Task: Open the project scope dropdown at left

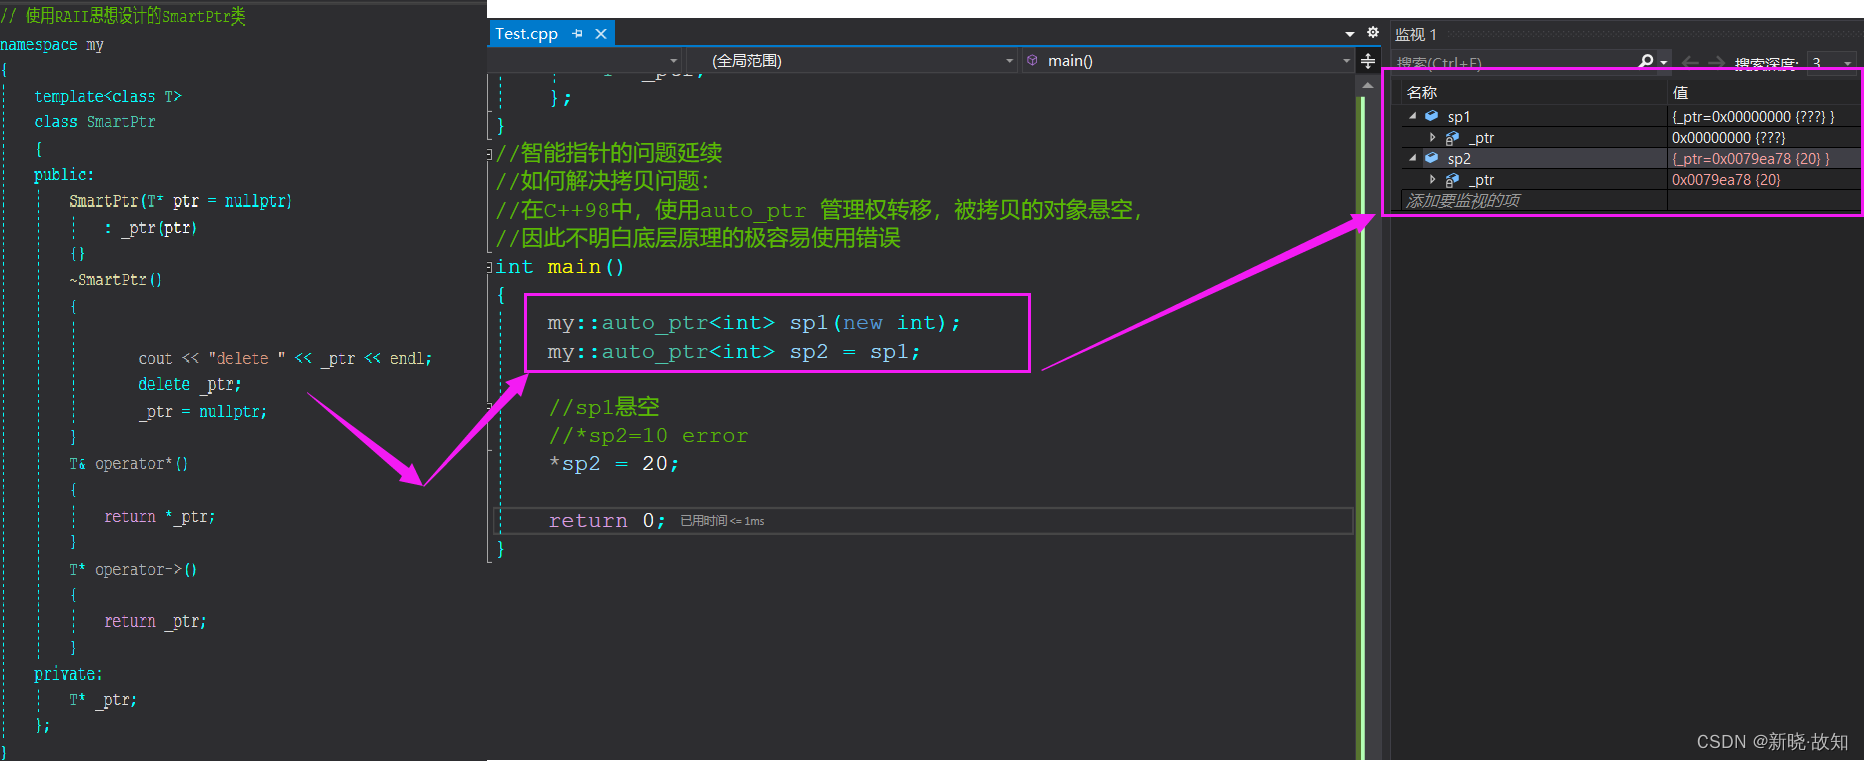Action: 673,61
